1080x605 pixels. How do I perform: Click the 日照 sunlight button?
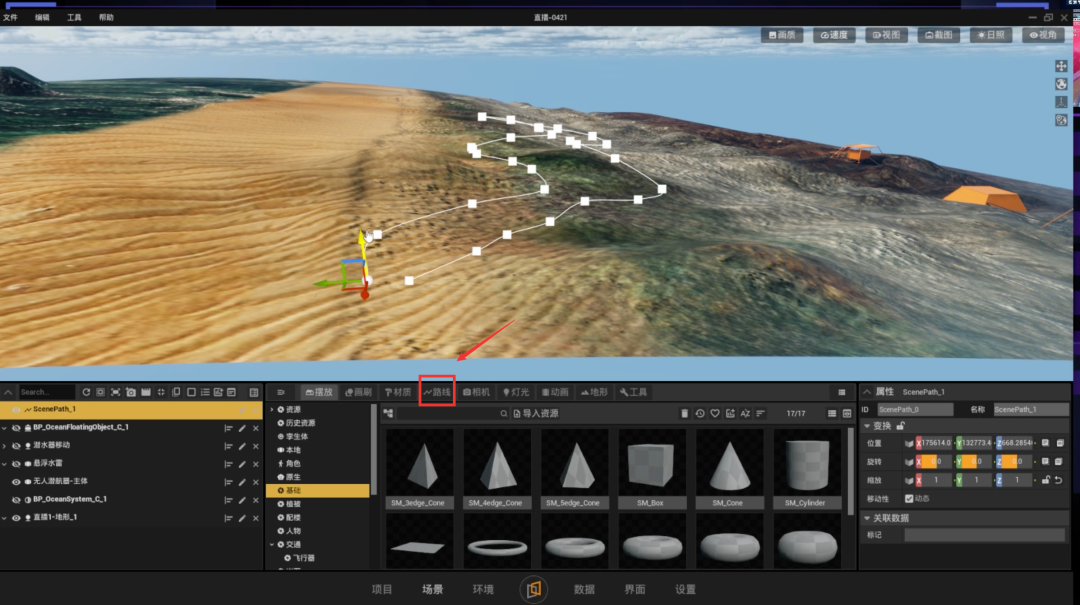tap(990, 34)
